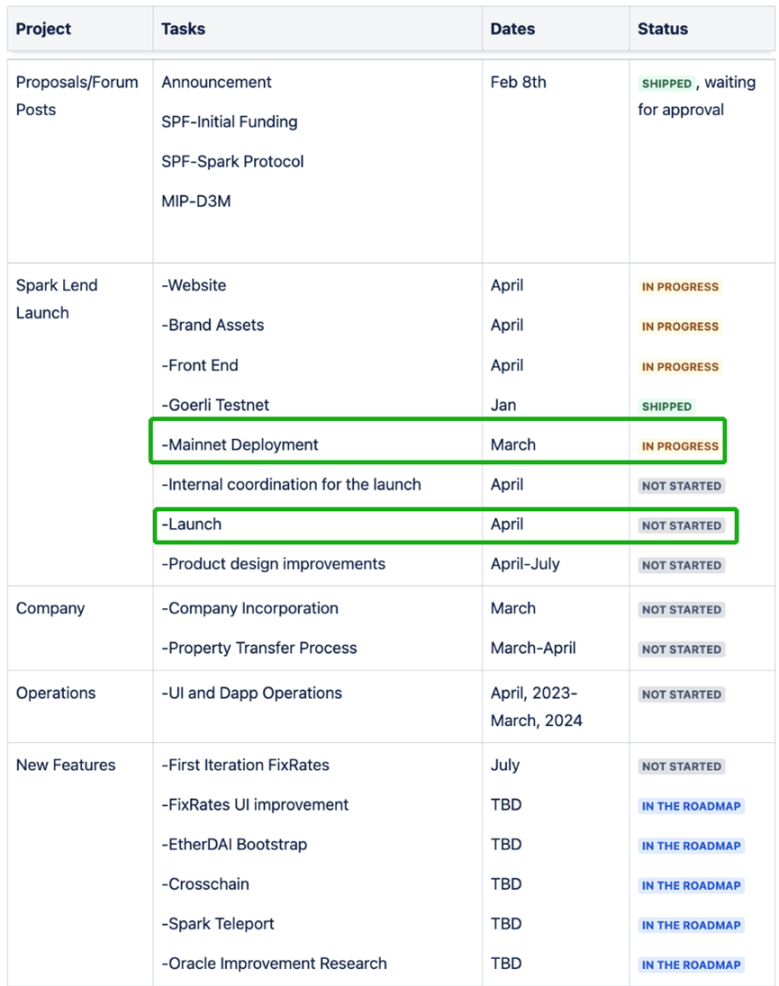Select the Spark Lend Launch project cell
This screenshot has width=779, height=986.
click(x=56, y=299)
